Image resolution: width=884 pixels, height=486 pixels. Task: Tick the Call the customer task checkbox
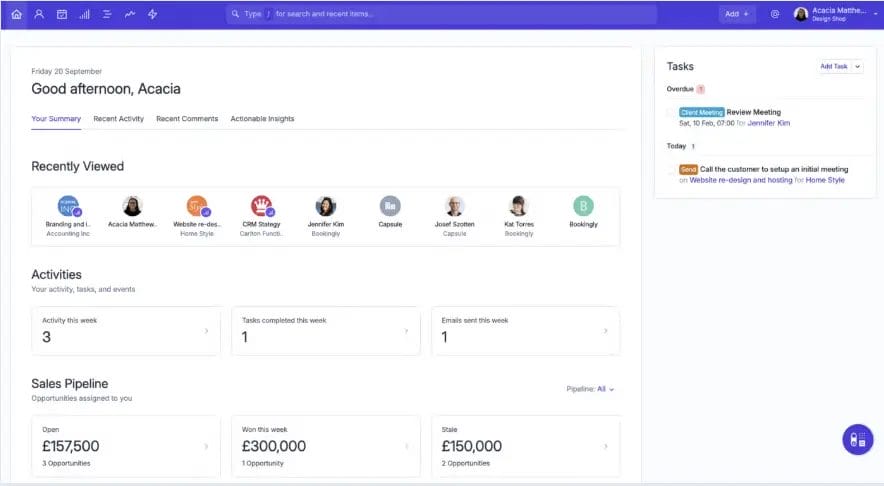click(x=672, y=170)
